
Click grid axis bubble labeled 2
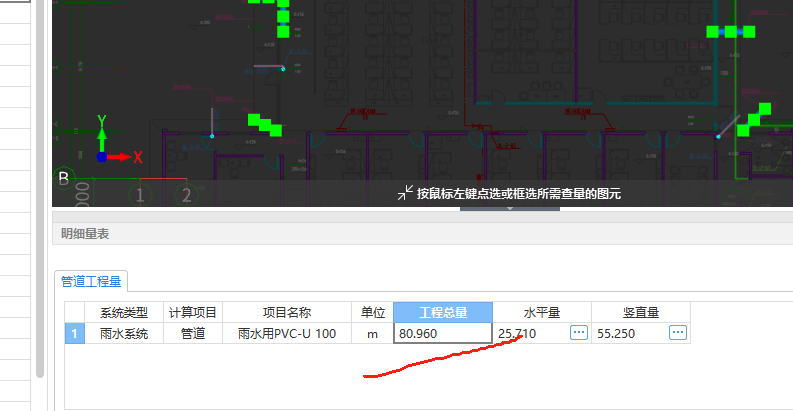pyautogui.click(x=186, y=195)
